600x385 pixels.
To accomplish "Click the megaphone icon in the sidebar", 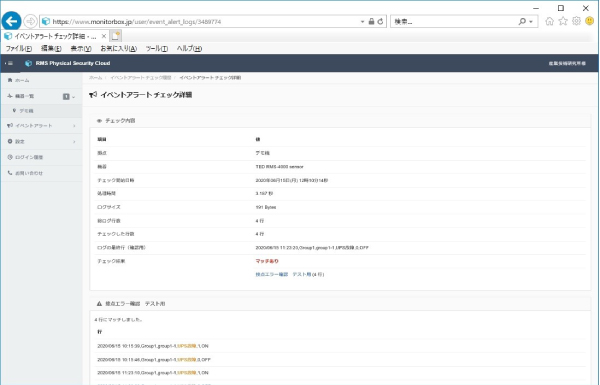I will pyautogui.click(x=10, y=125).
